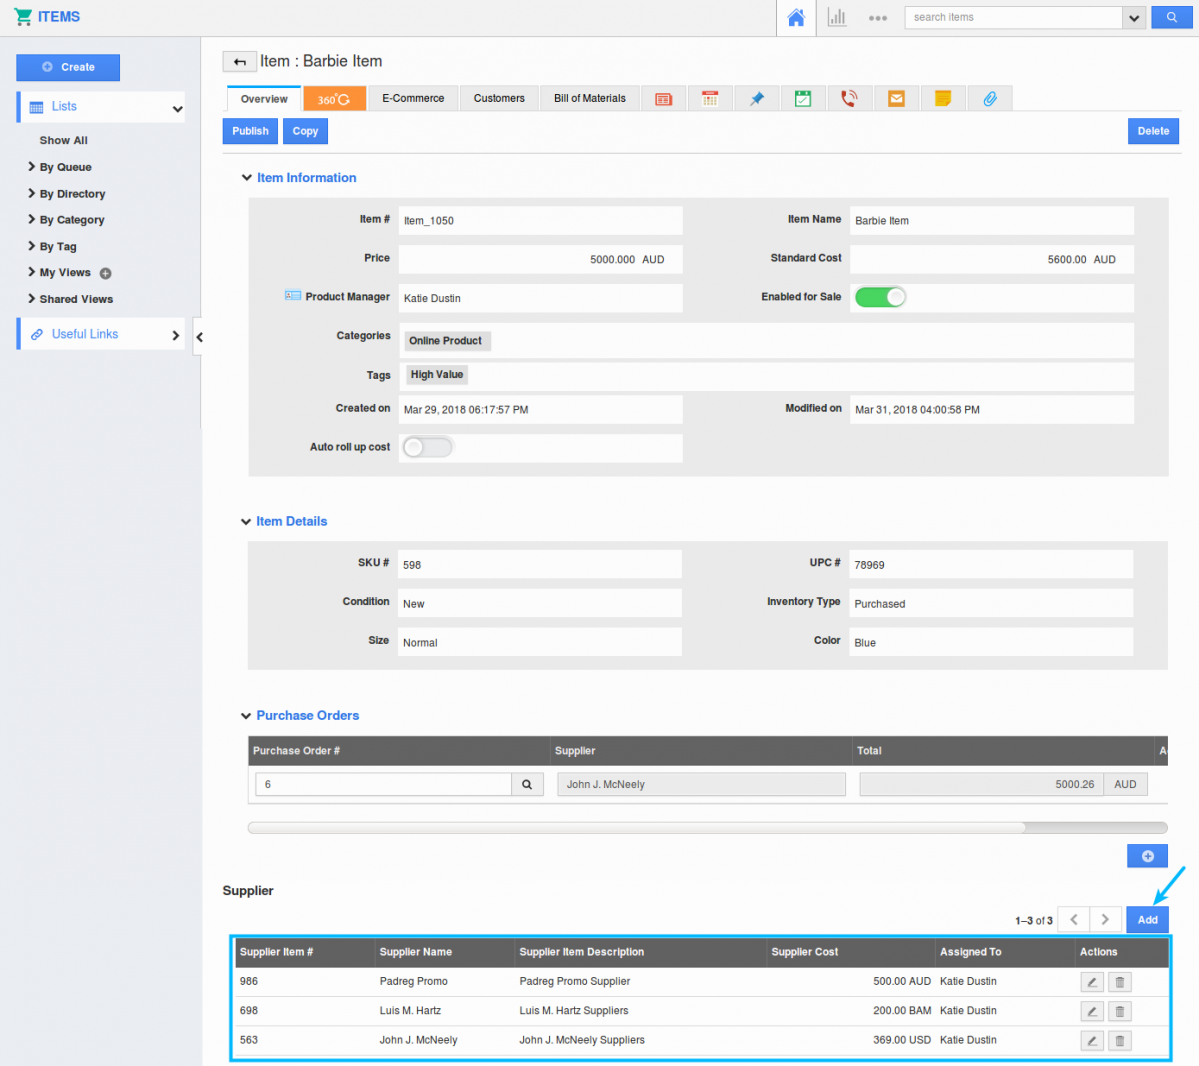Open the calendar tab icon
The height and width of the screenshot is (1066, 1199).
tap(710, 99)
